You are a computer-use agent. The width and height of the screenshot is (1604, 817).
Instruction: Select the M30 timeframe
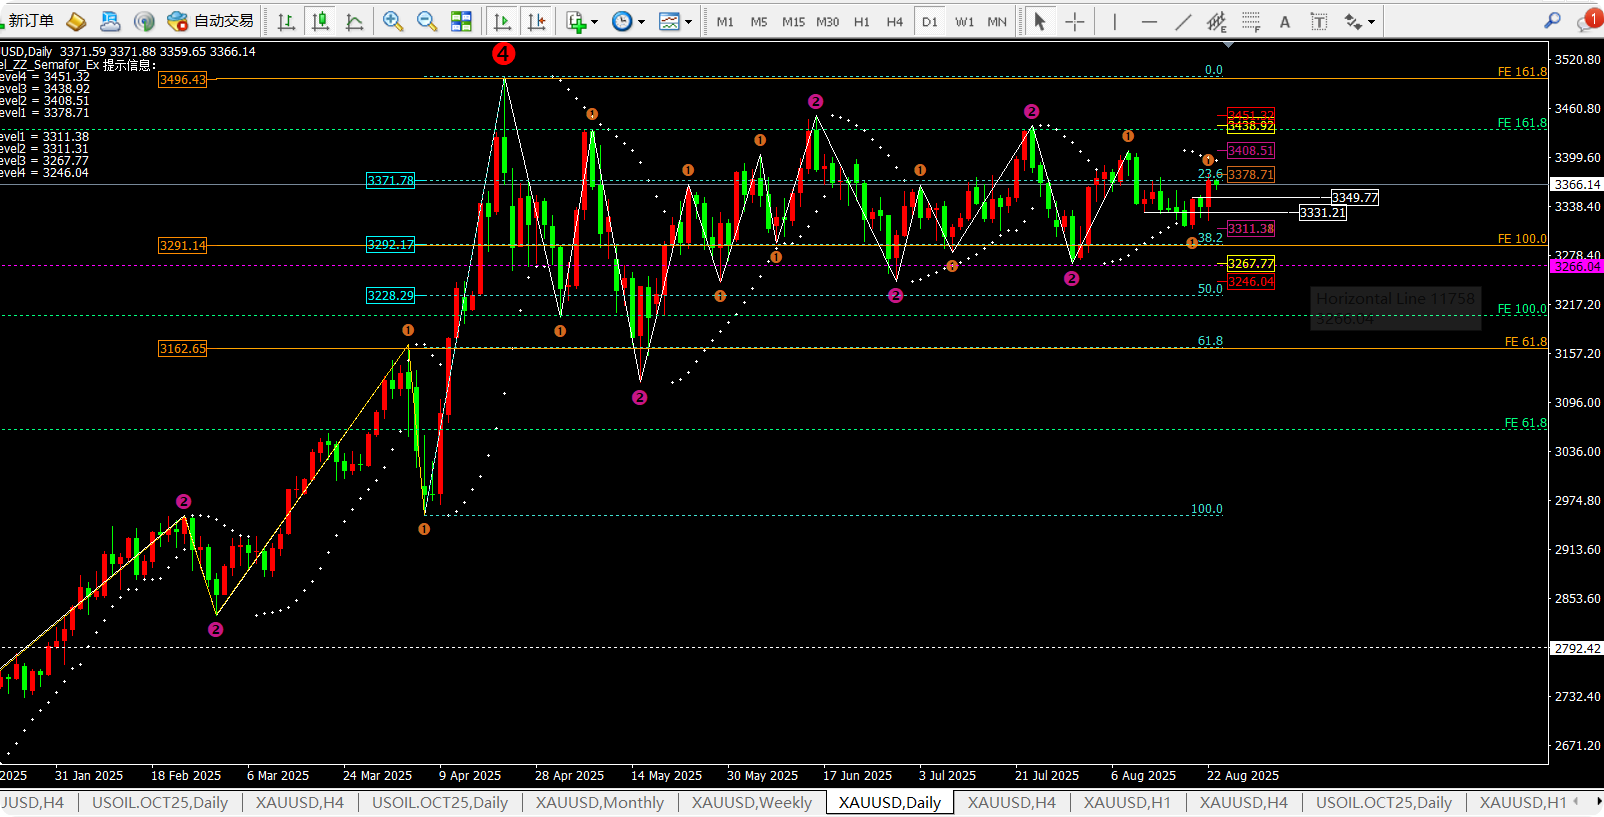(827, 21)
